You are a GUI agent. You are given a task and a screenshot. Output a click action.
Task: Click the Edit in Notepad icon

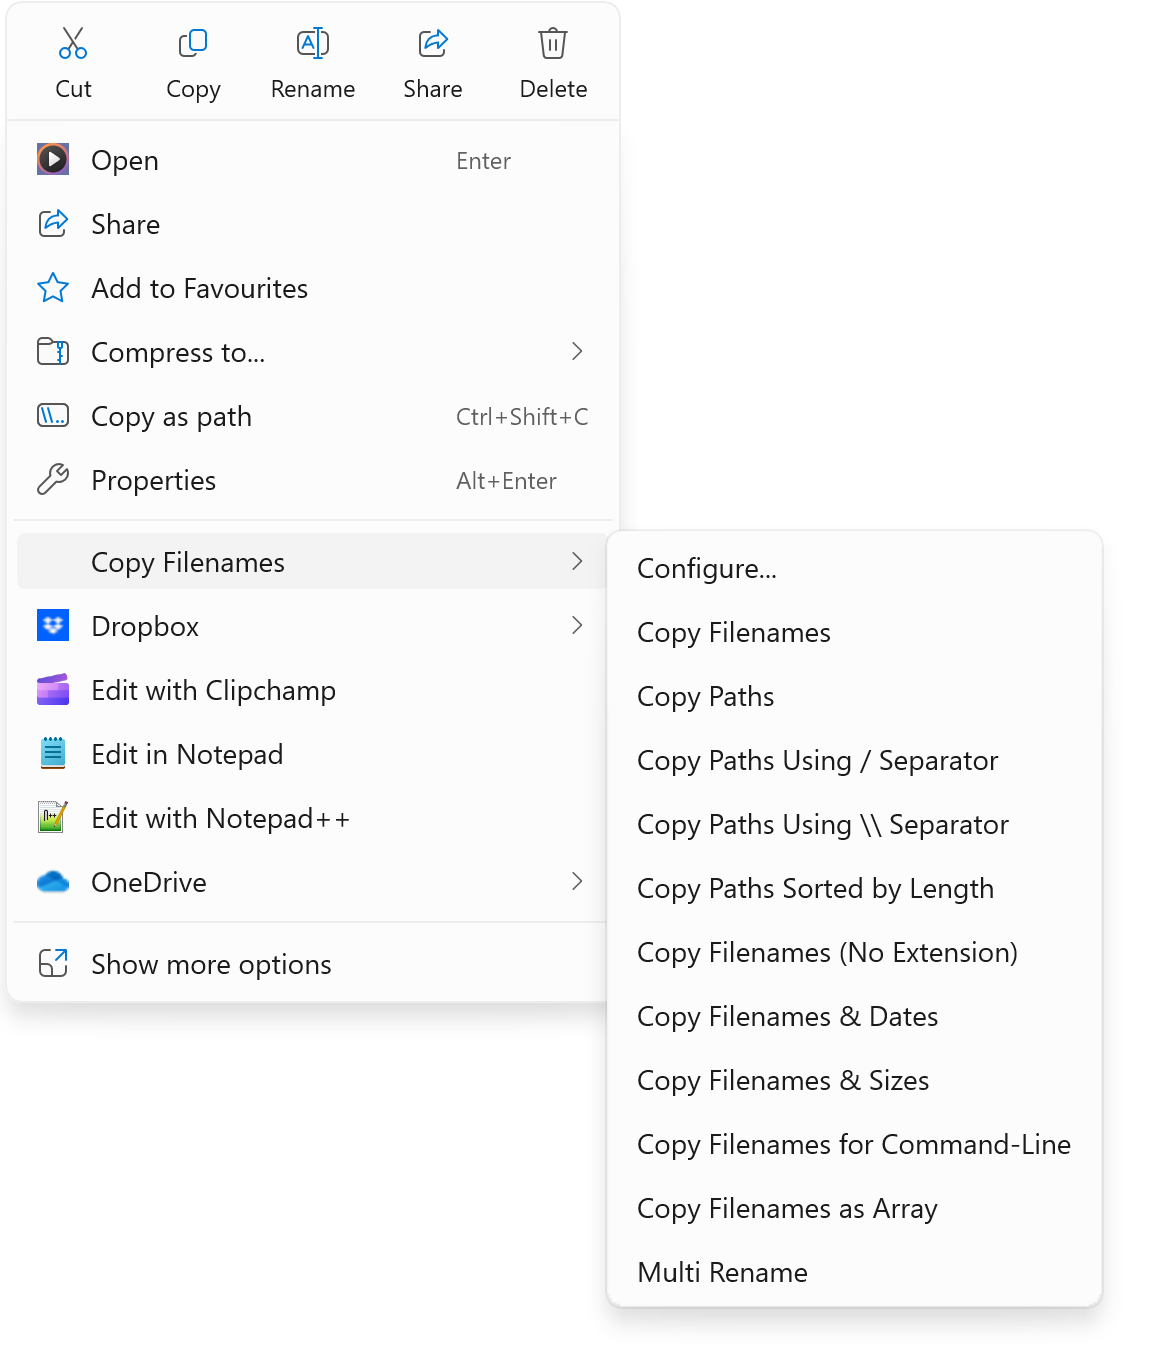[52, 753]
